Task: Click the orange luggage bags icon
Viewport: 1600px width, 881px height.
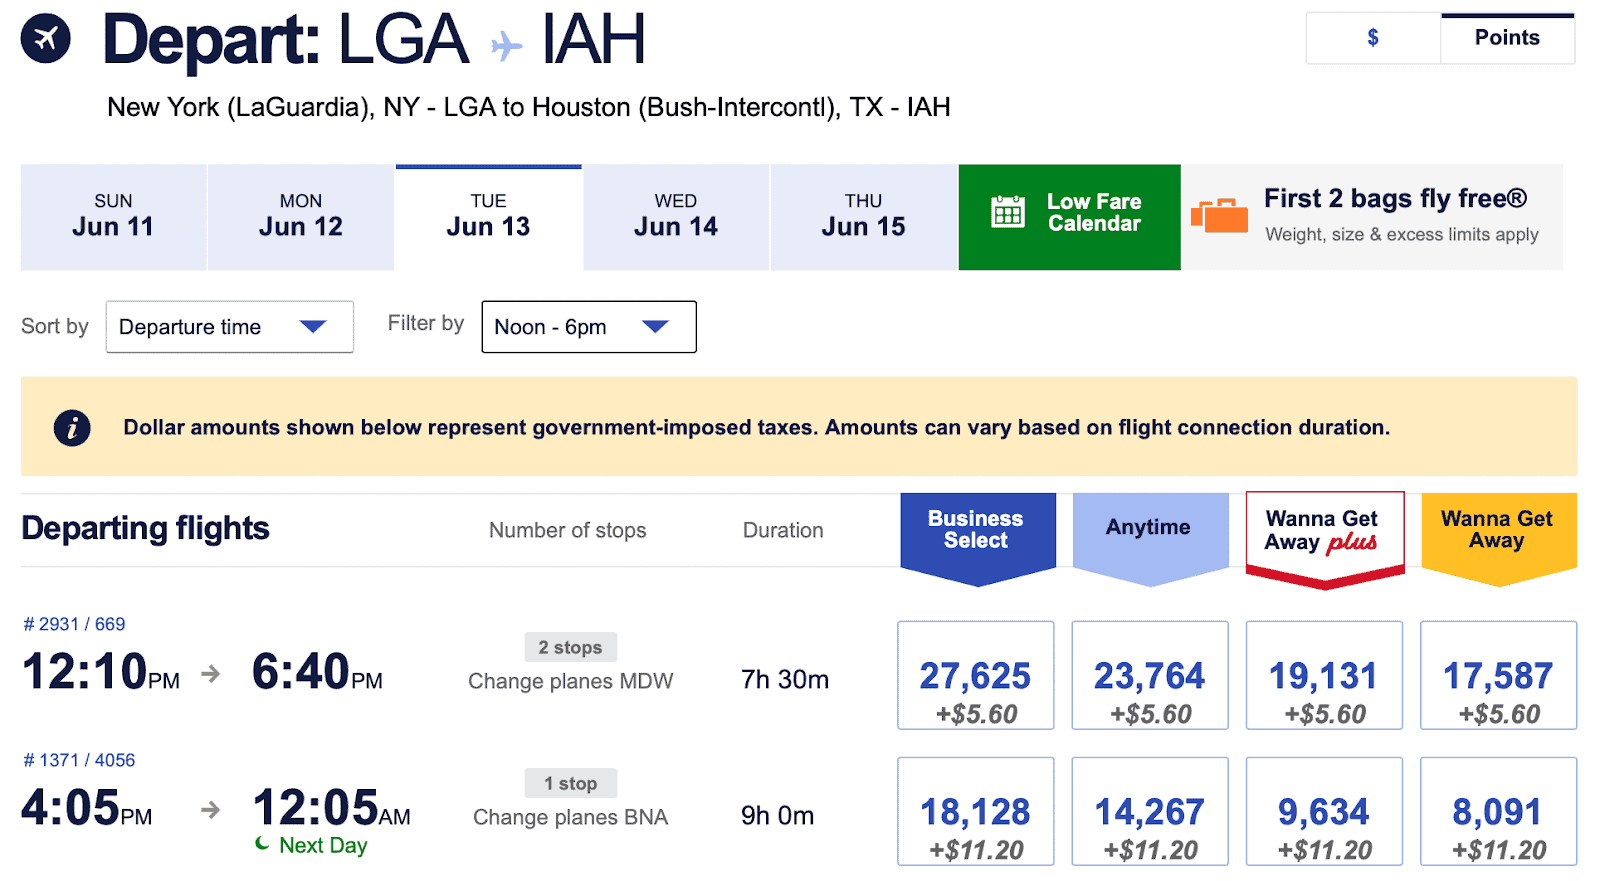Action: (x=1219, y=215)
